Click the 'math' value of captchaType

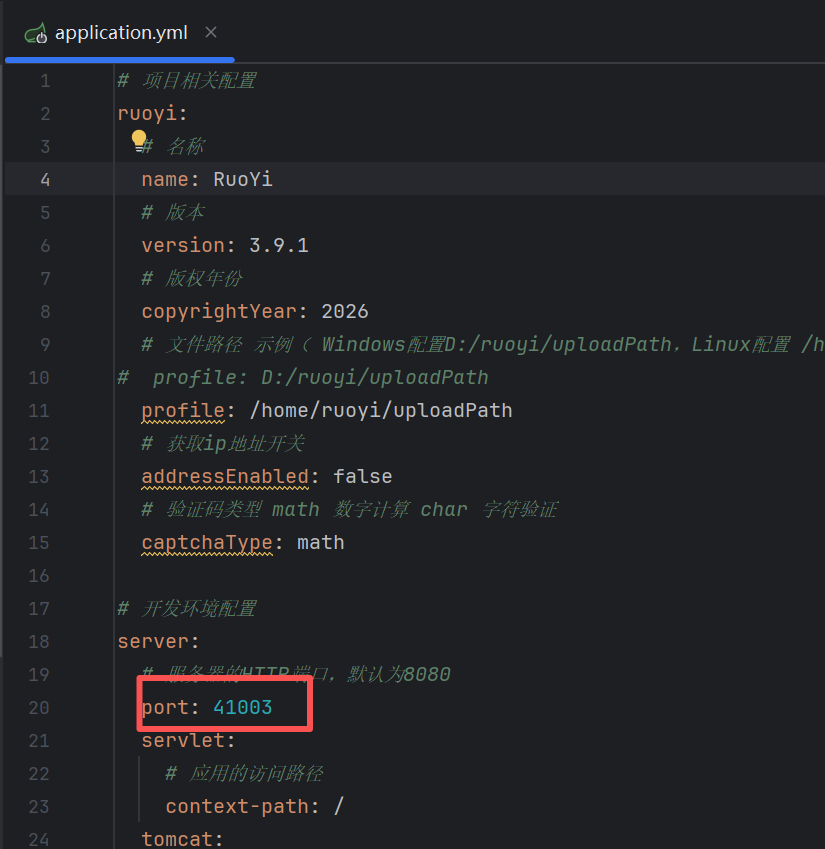(x=320, y=543)
